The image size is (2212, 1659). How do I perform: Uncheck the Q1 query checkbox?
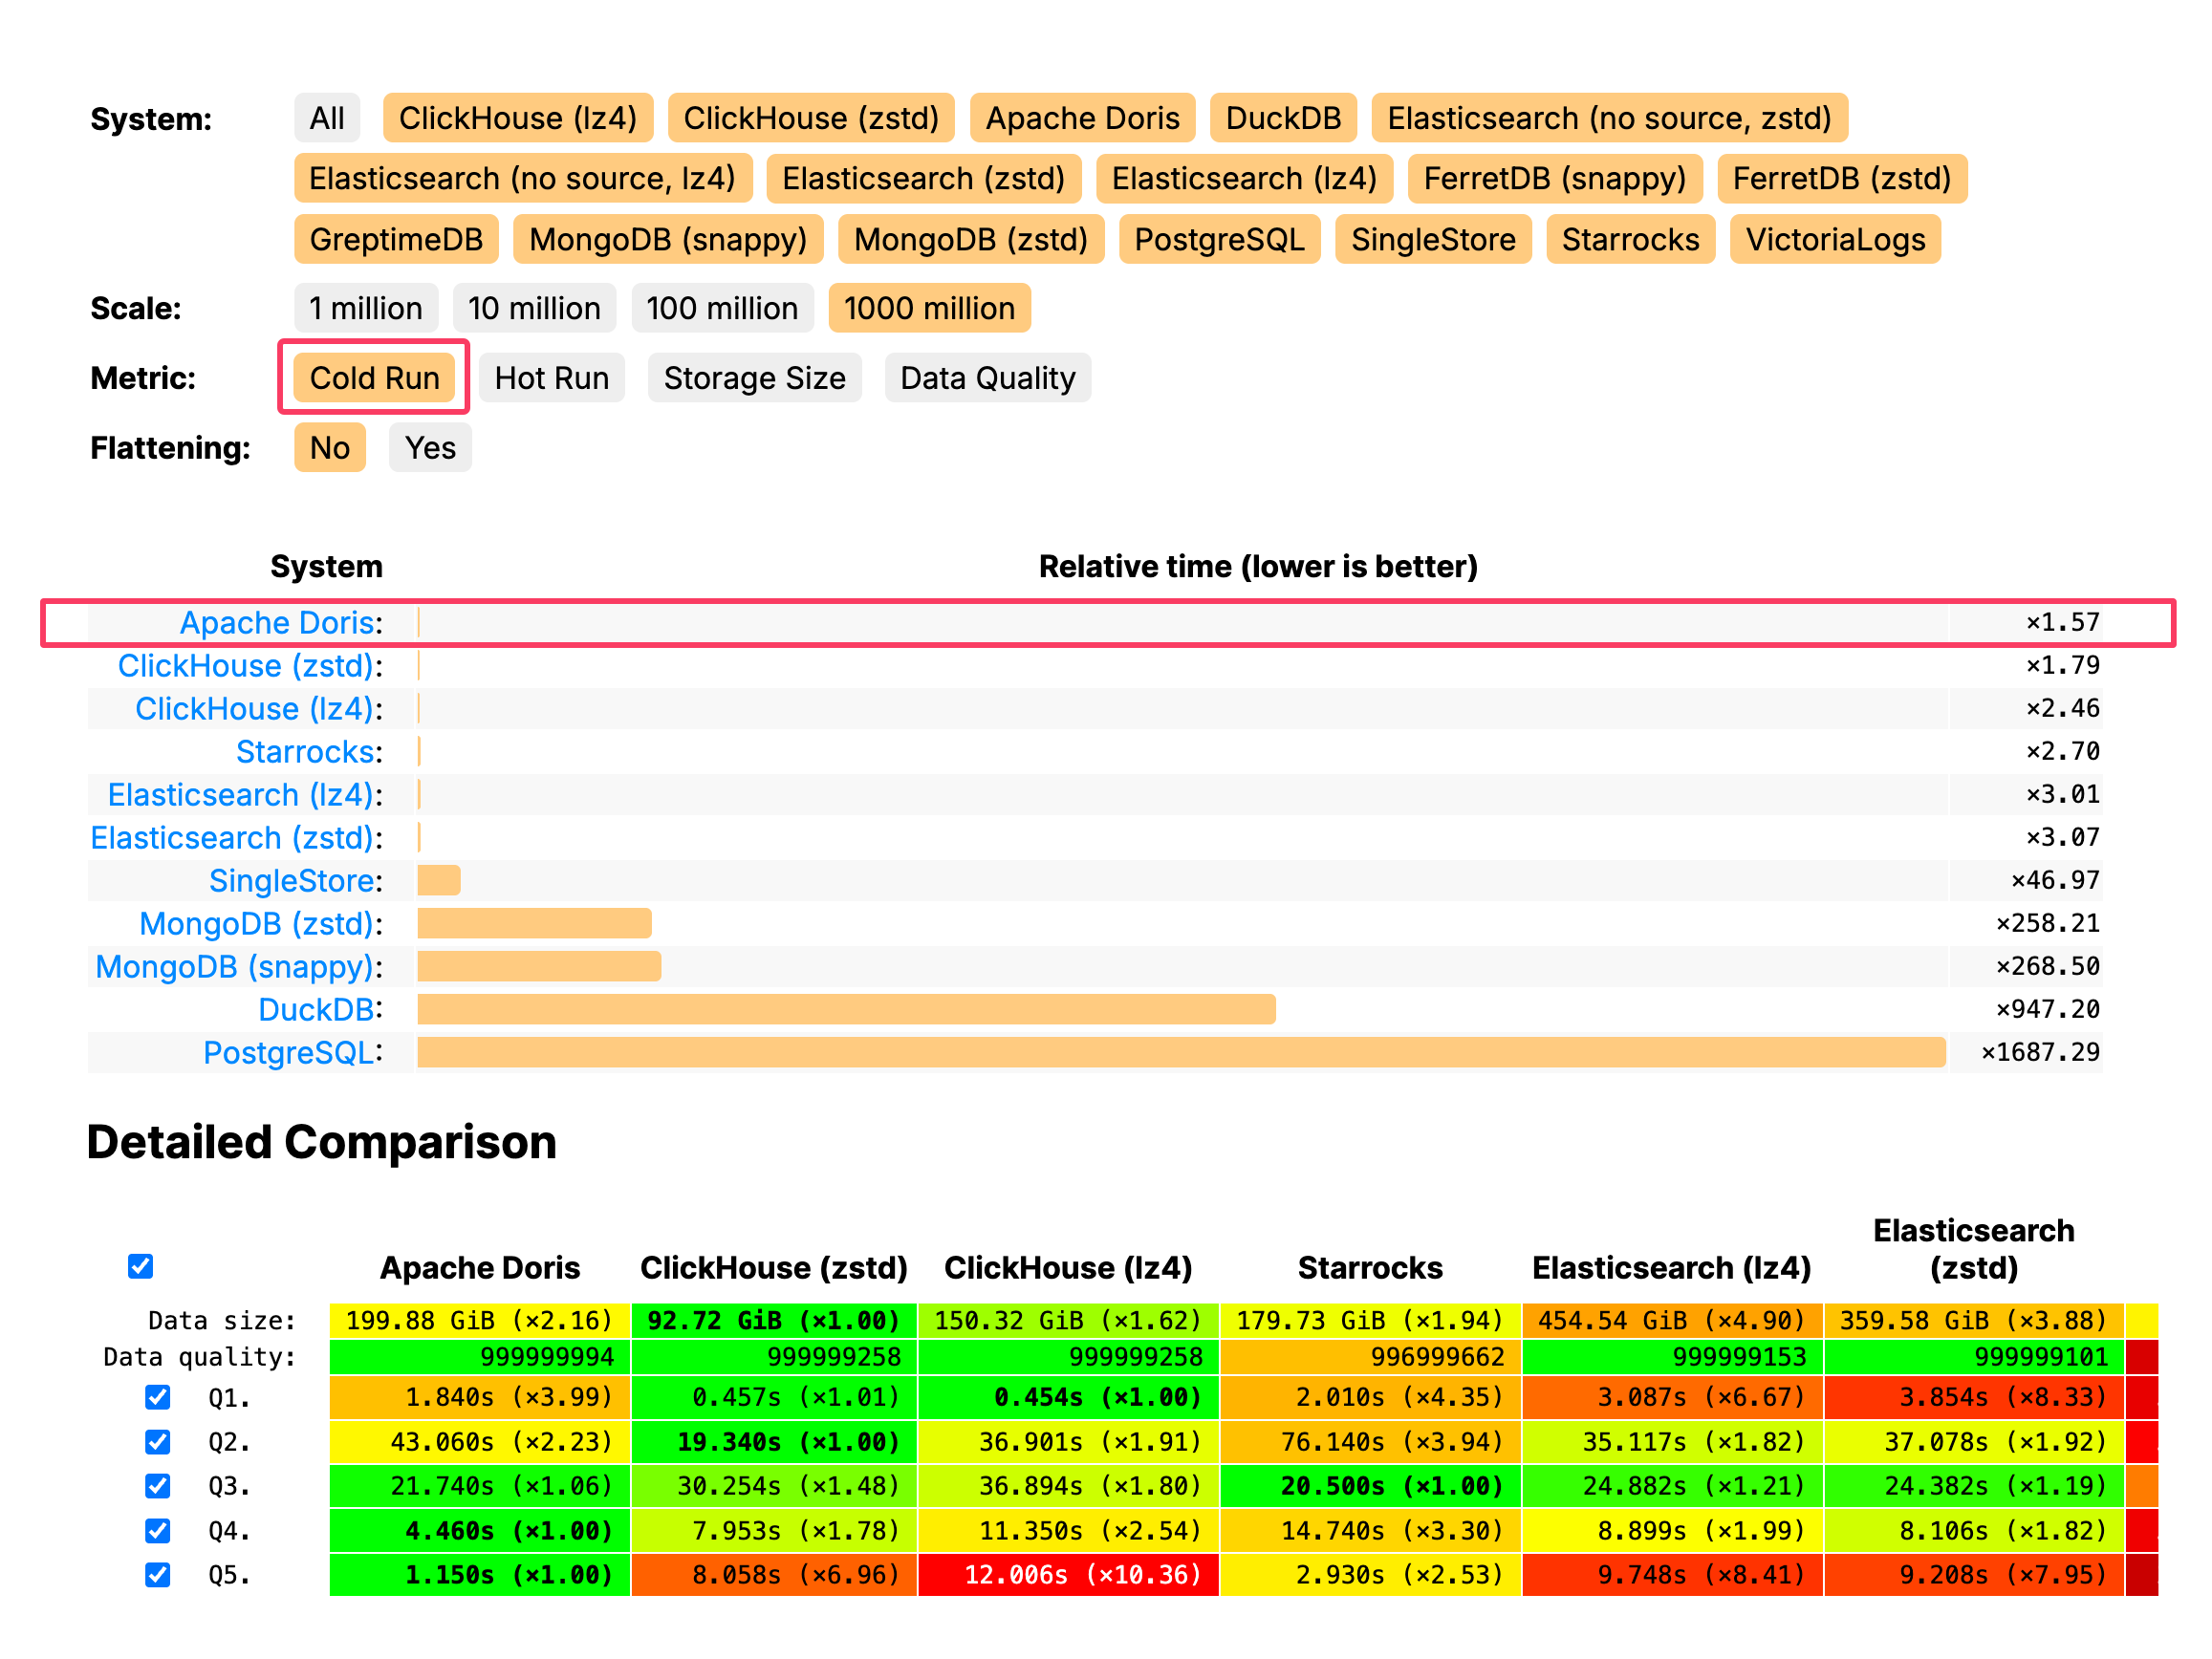[158, 1397]
